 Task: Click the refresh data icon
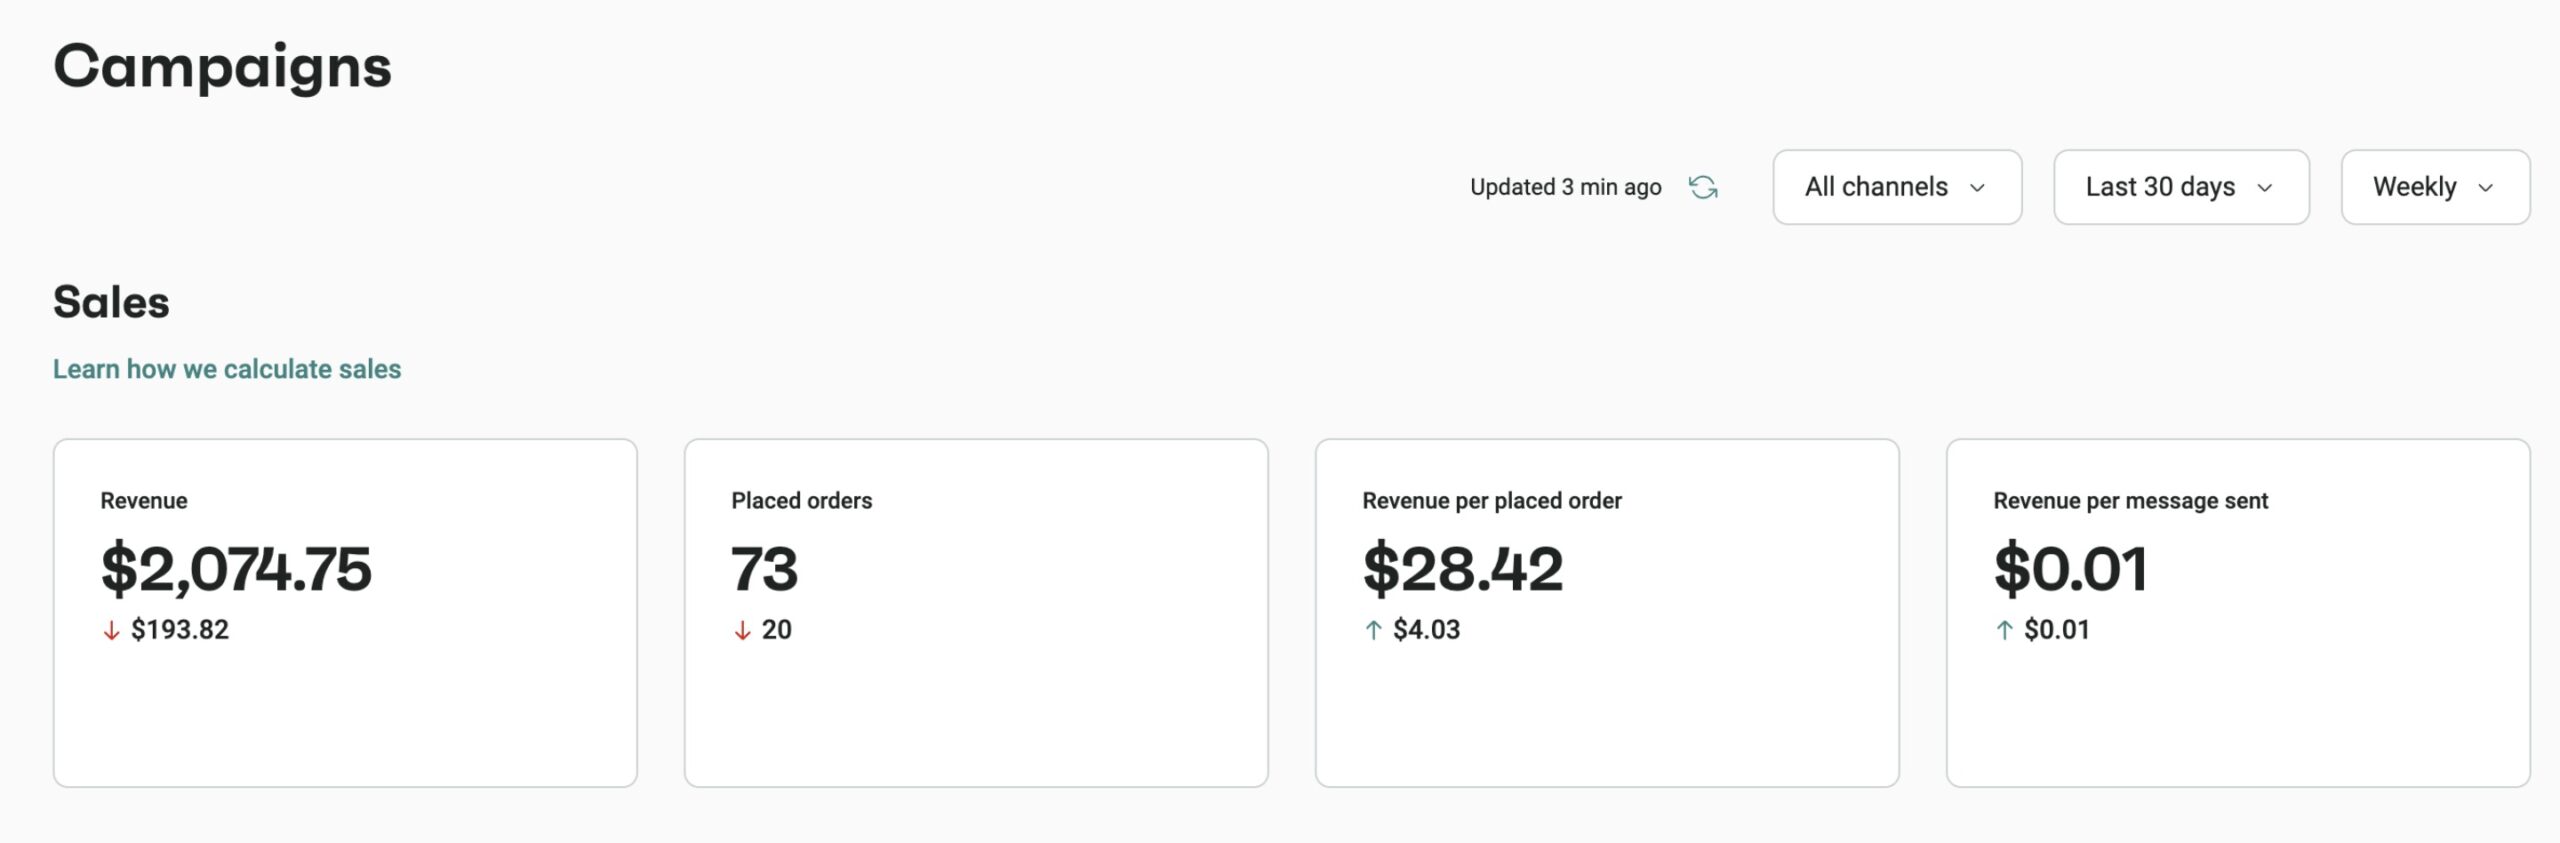click(x=1703, y=187)
